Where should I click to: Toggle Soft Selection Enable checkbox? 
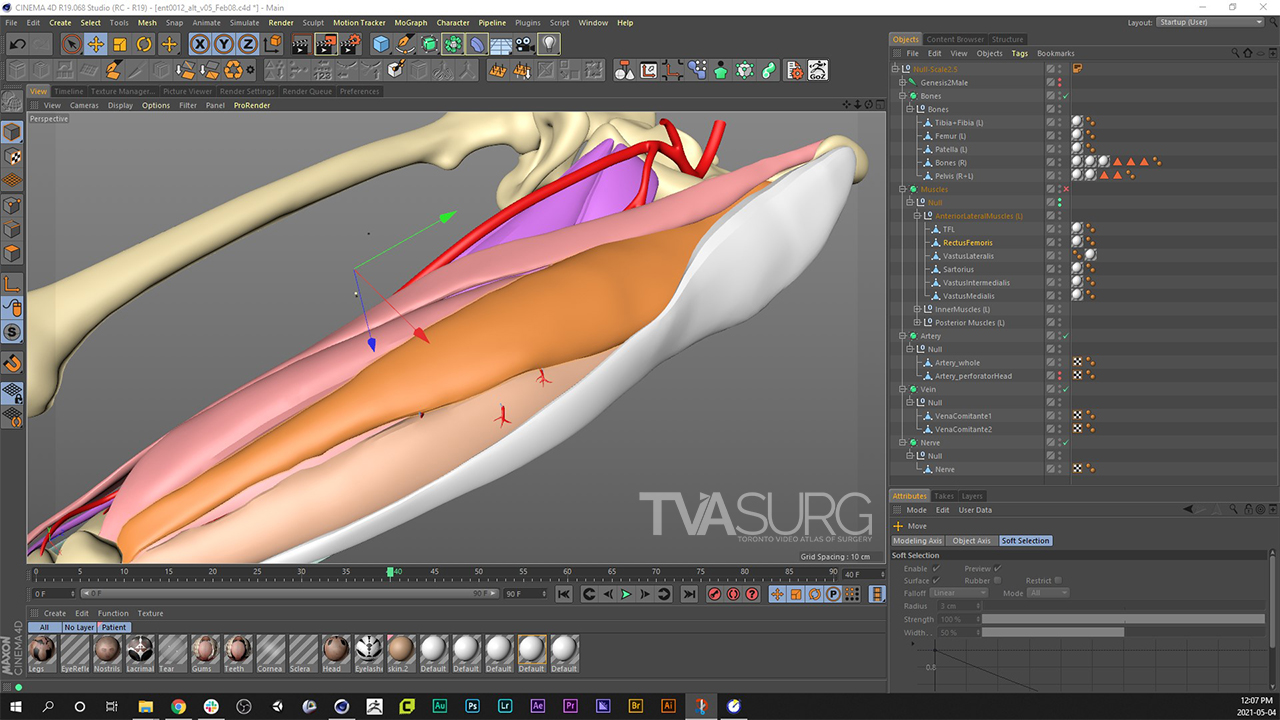[936, 568]
